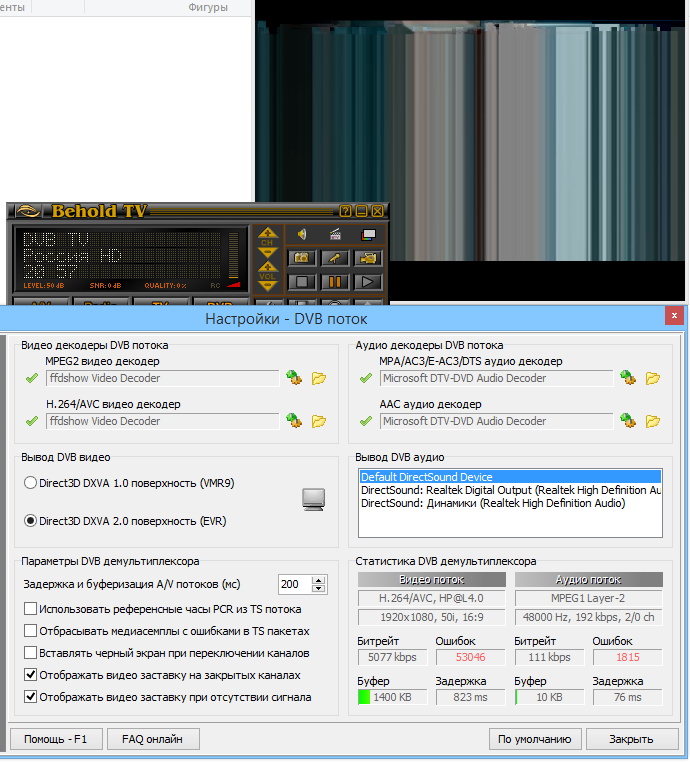
Task: Increase A/V buffering delay with up stepper
Action: (319, 580)
